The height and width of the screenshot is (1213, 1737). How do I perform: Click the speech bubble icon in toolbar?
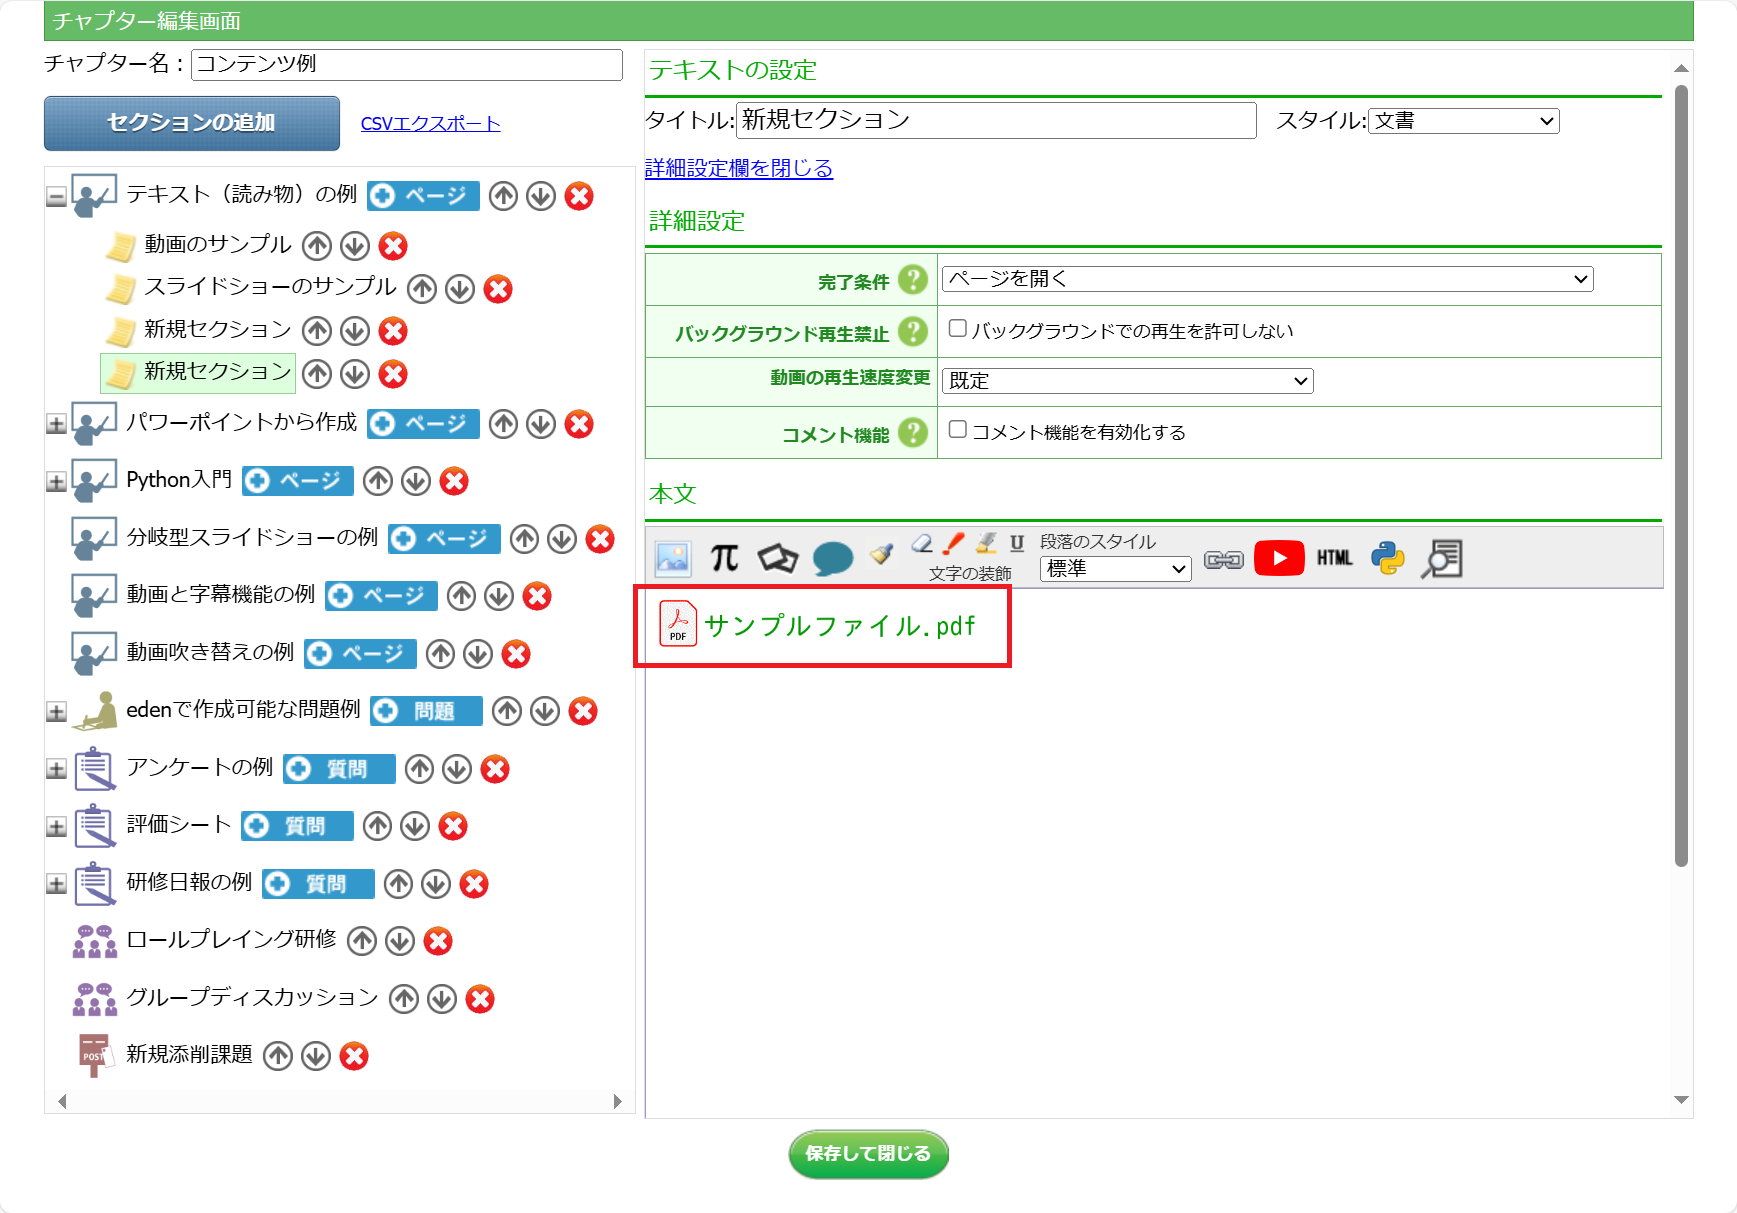(x=832, y=558)
